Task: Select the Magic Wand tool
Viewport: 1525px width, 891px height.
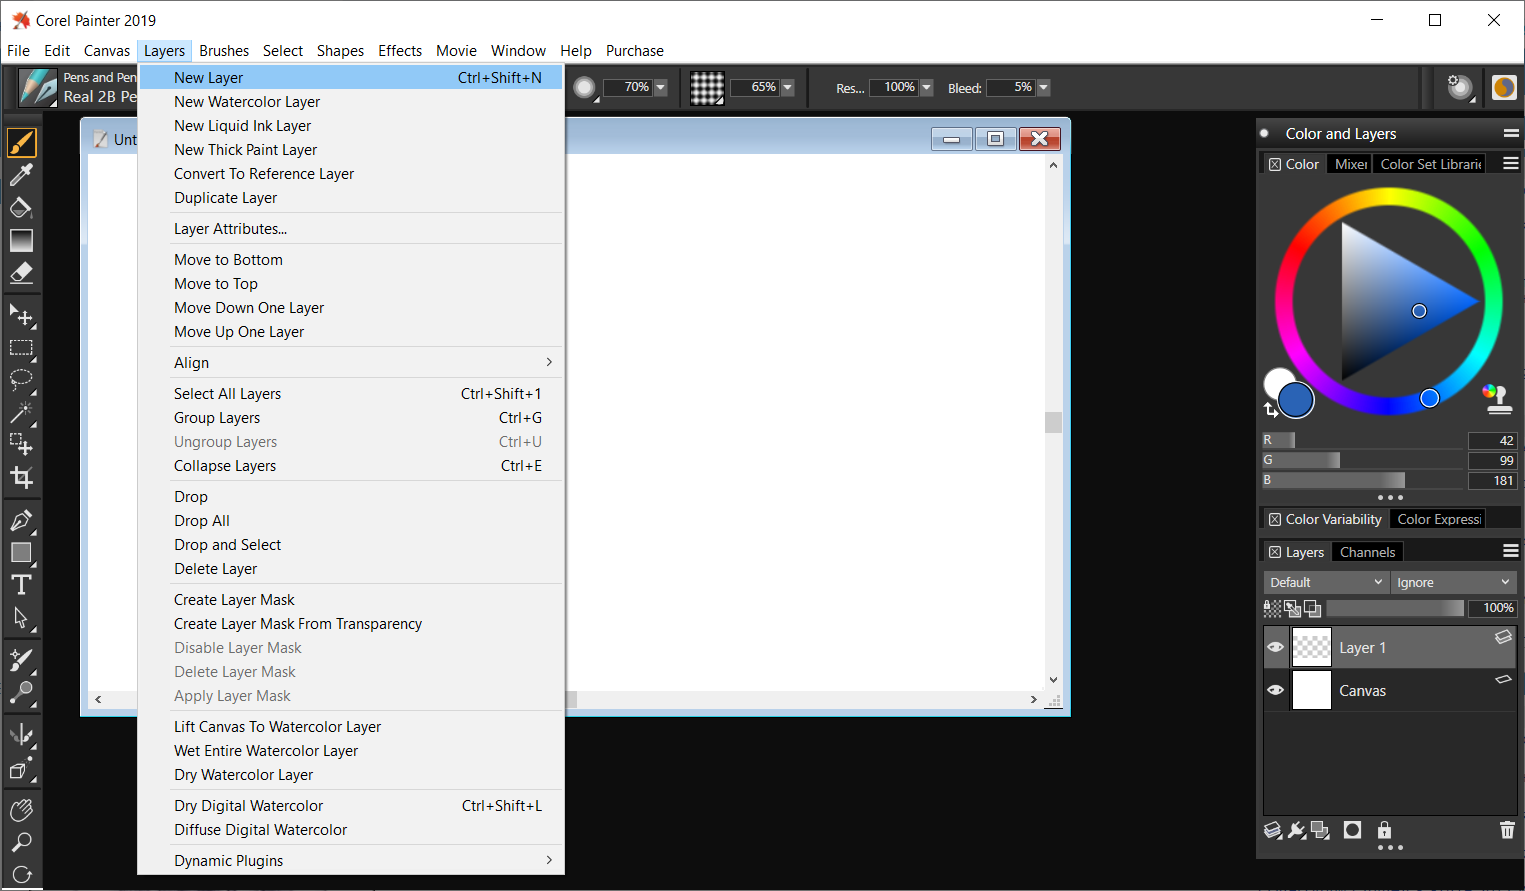Action: pyautogui.click(x=21, y=412)
